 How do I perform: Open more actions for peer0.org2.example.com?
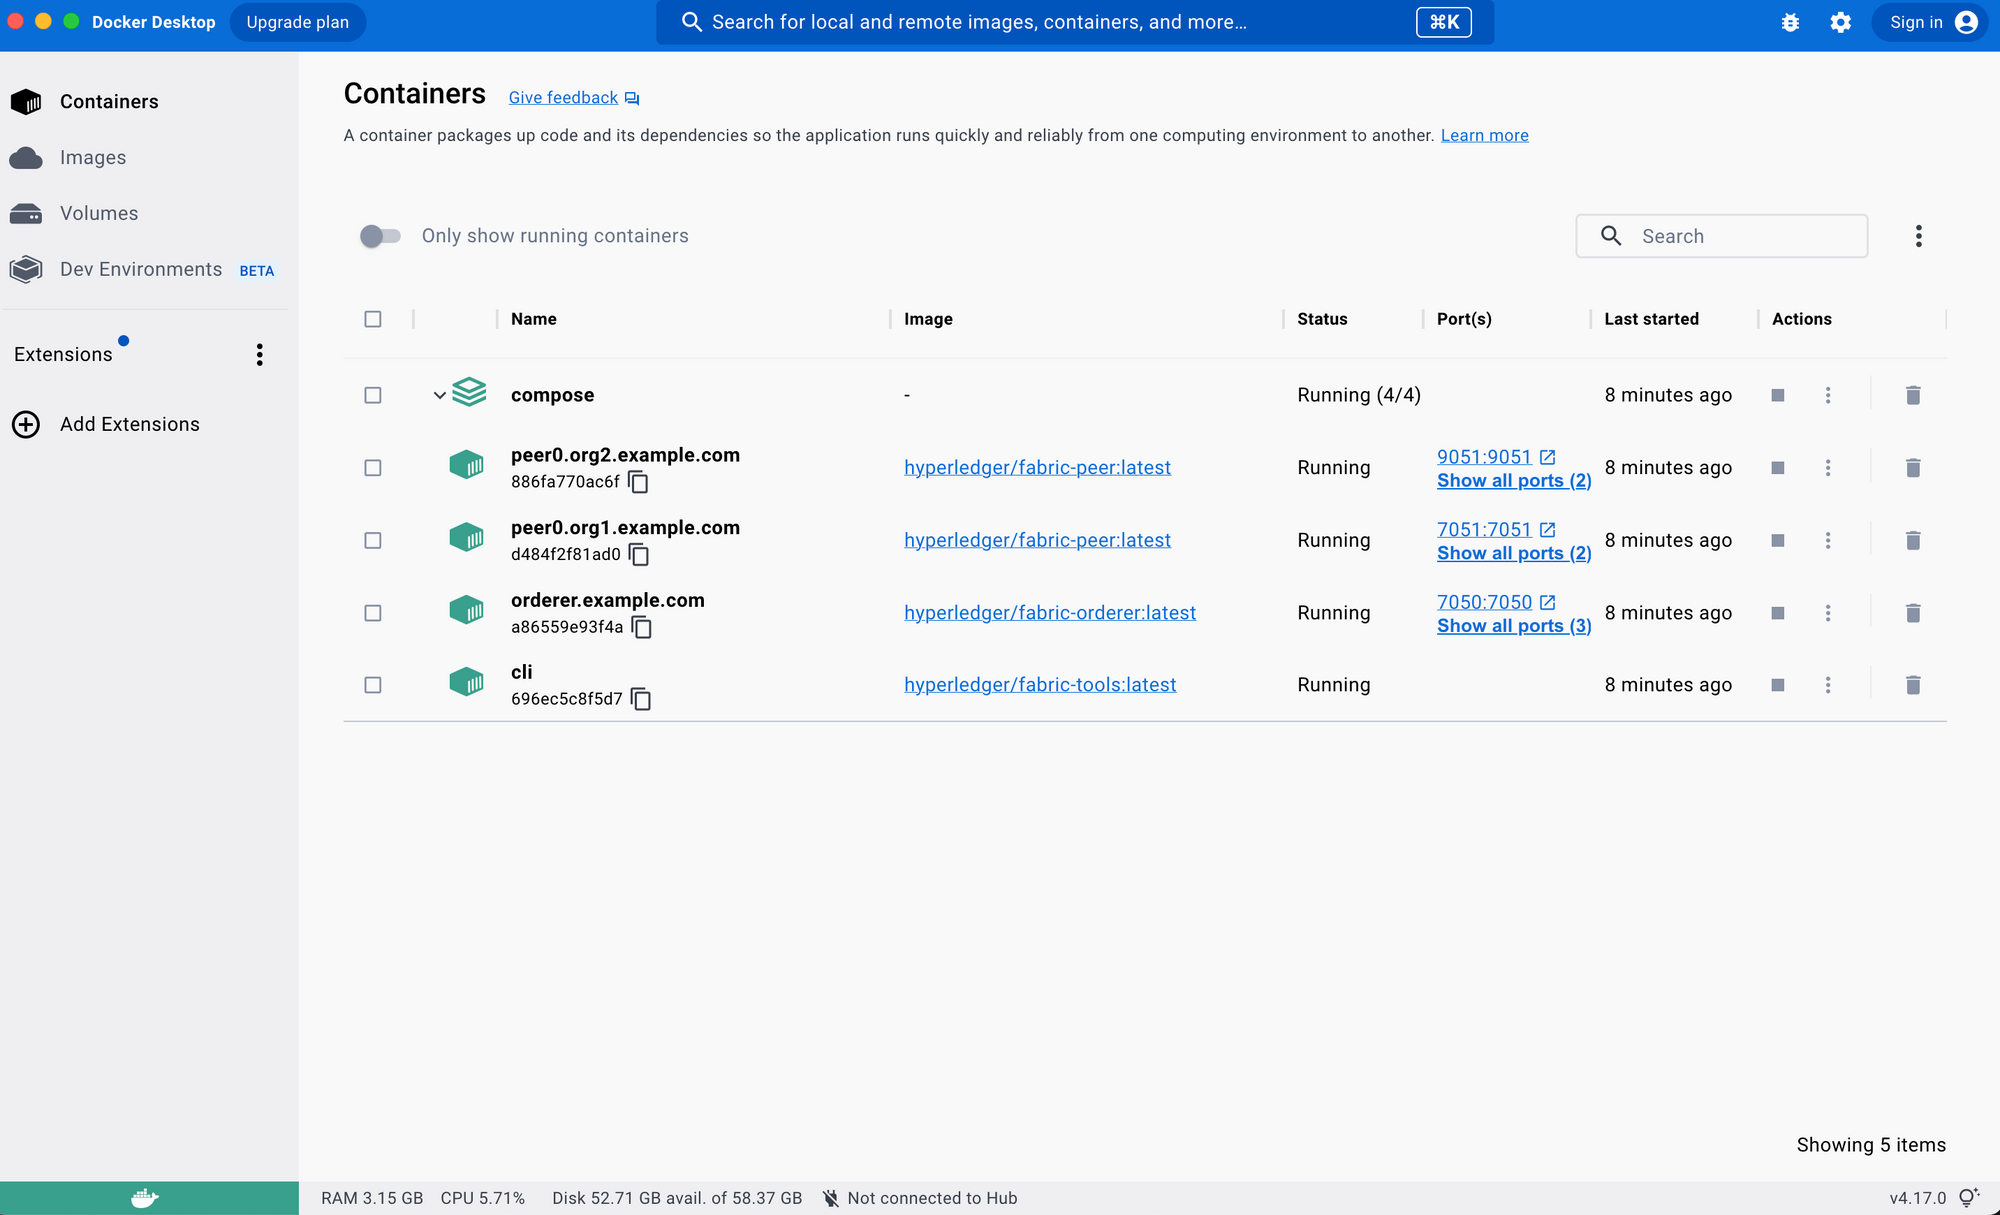point(1828,468)
